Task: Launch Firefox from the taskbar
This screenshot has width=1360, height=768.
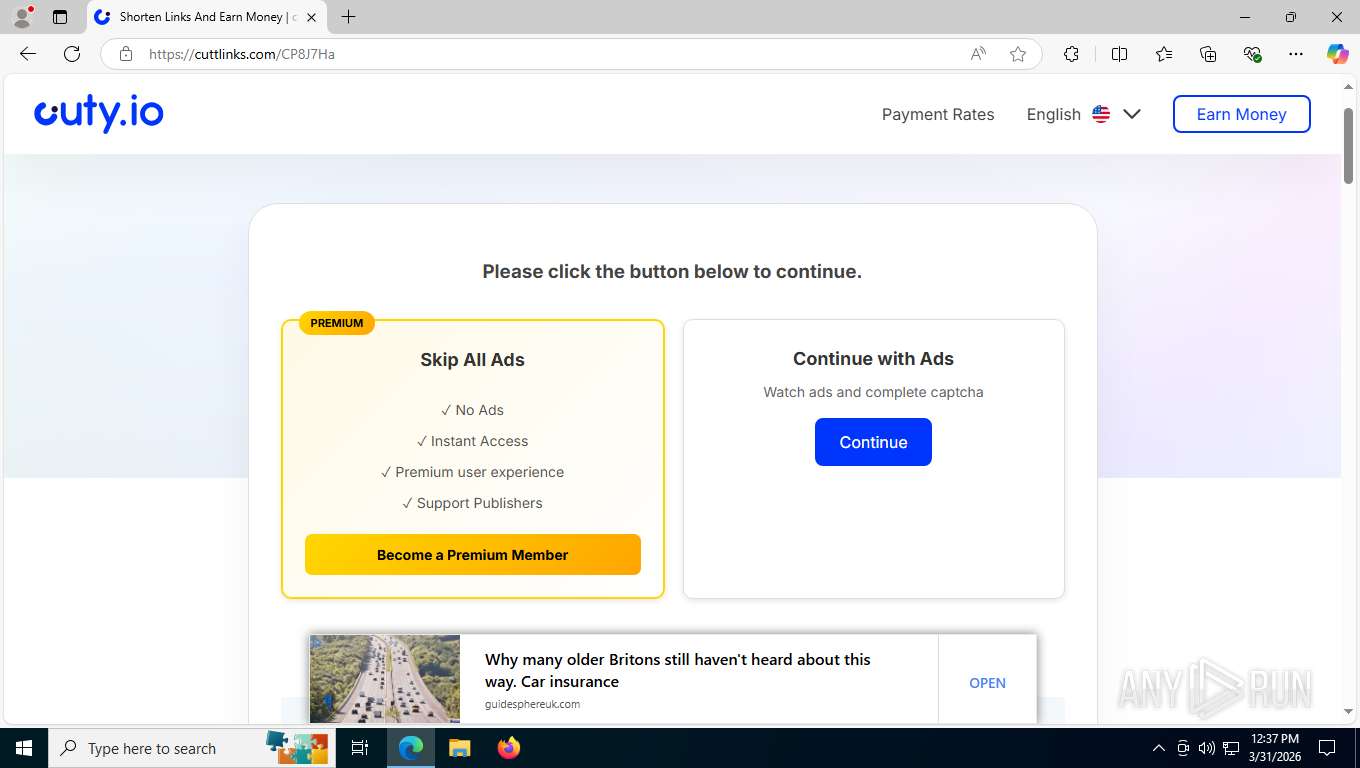Action: coord(508,748)
